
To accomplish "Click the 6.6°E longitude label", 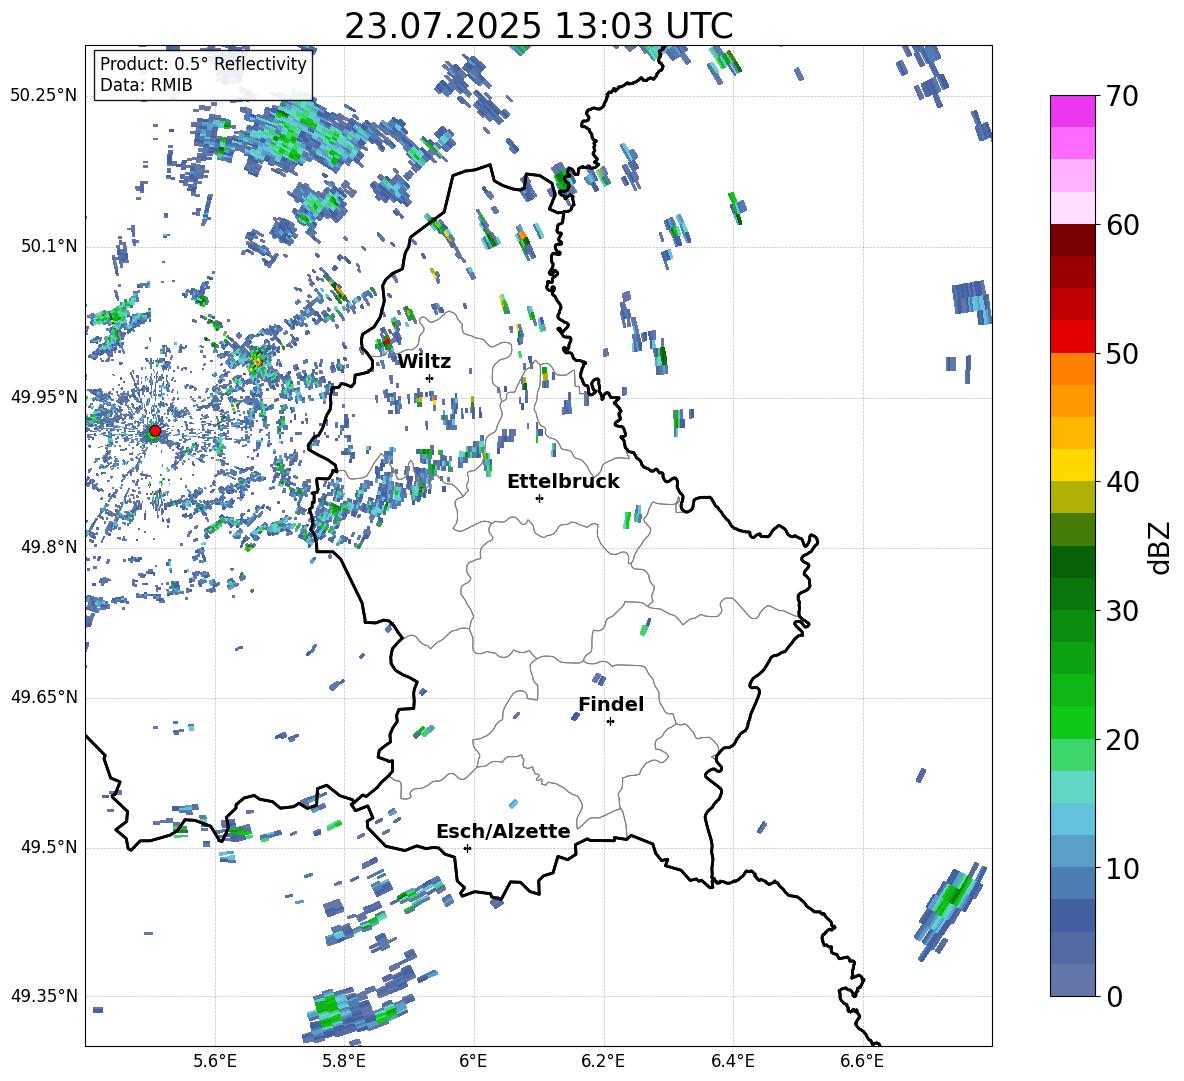I will coord(862,1061).
